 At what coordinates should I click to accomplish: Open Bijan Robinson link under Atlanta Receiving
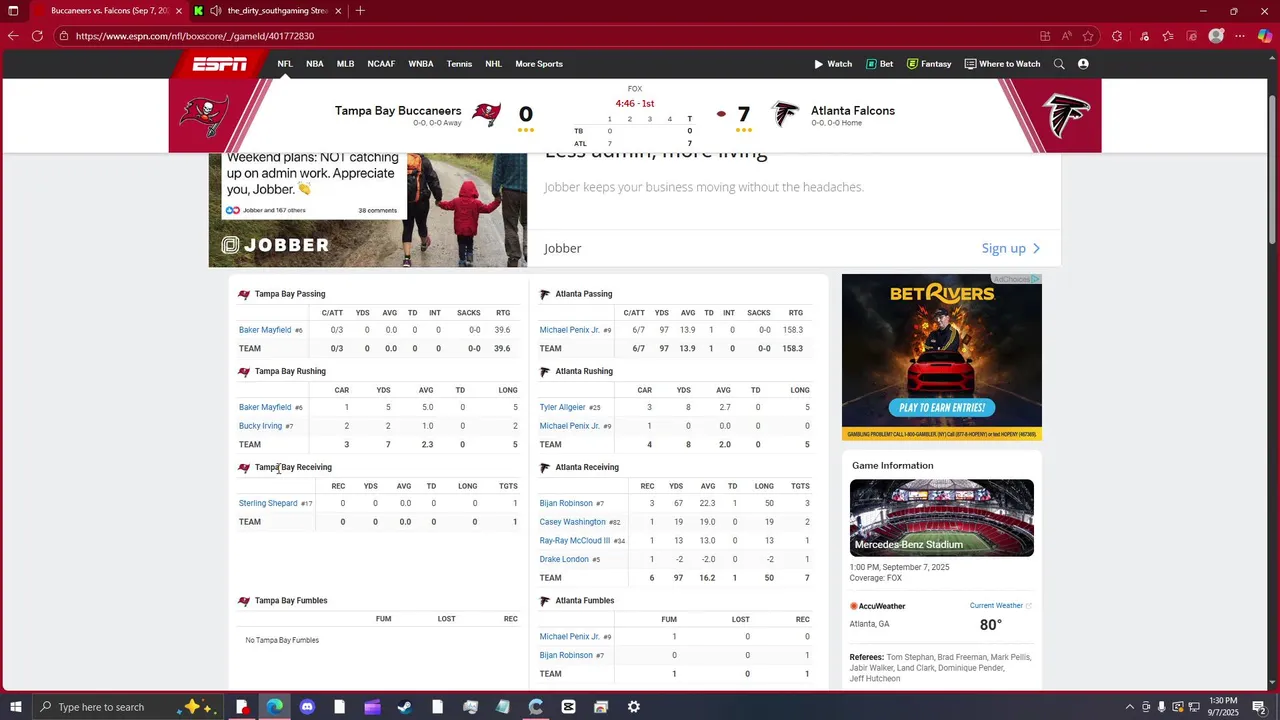tap(566, 503)
